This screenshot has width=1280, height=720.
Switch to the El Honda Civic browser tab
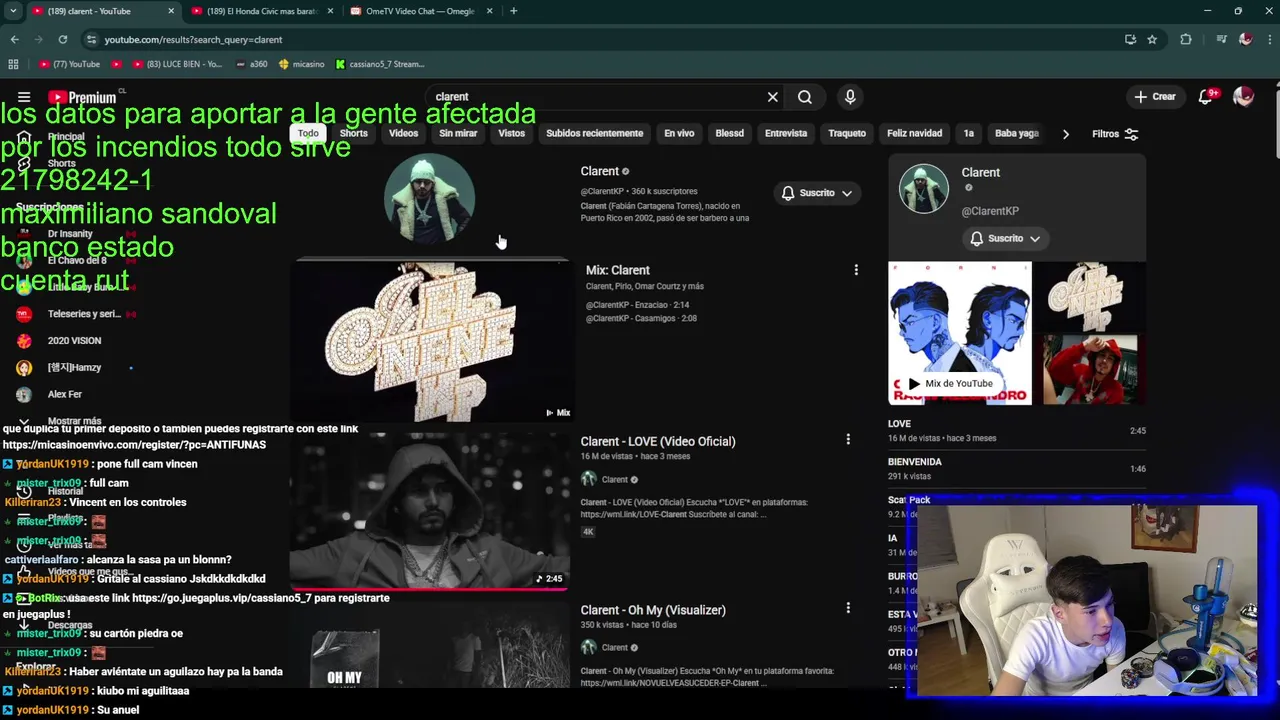tap(260, 11)
